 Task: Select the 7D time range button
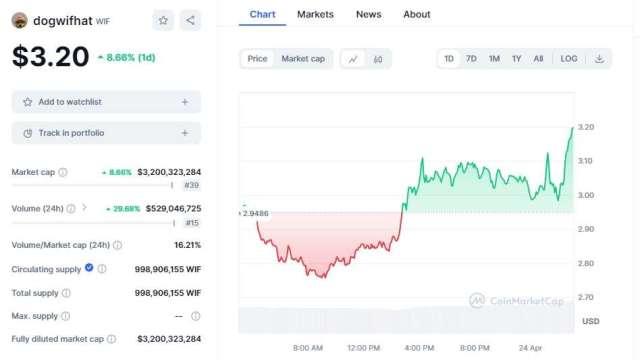click(x=471, y=59)
